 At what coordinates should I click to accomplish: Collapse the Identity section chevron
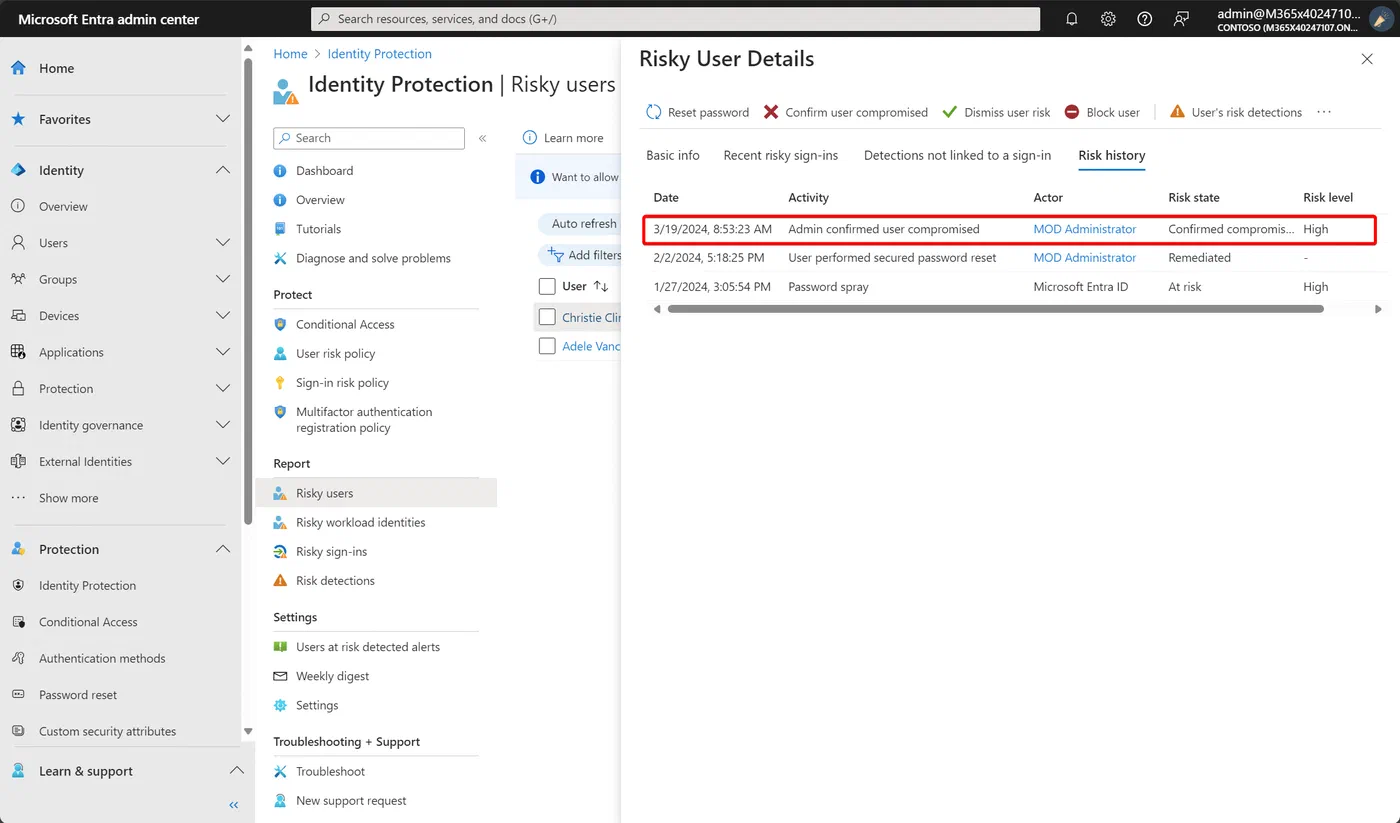223,170
